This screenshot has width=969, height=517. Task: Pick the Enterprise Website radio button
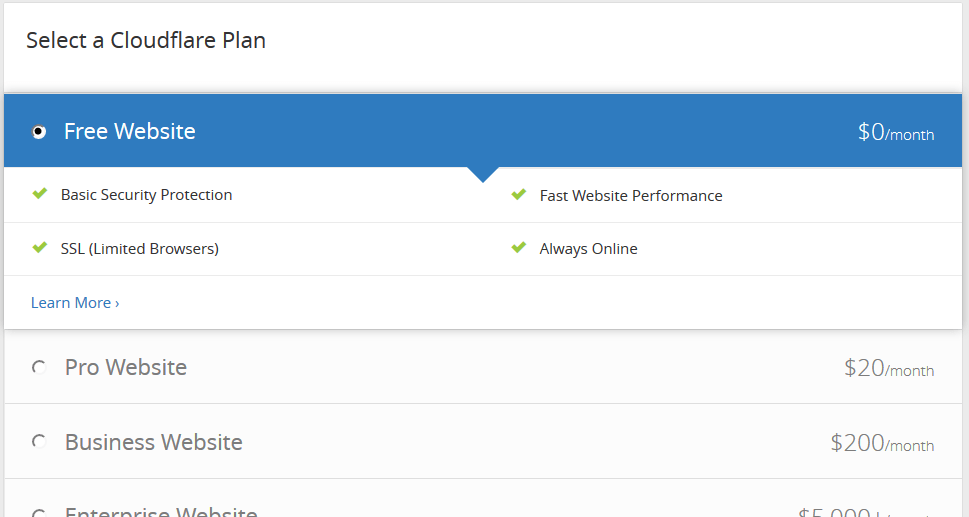click(x=39, y=513)
